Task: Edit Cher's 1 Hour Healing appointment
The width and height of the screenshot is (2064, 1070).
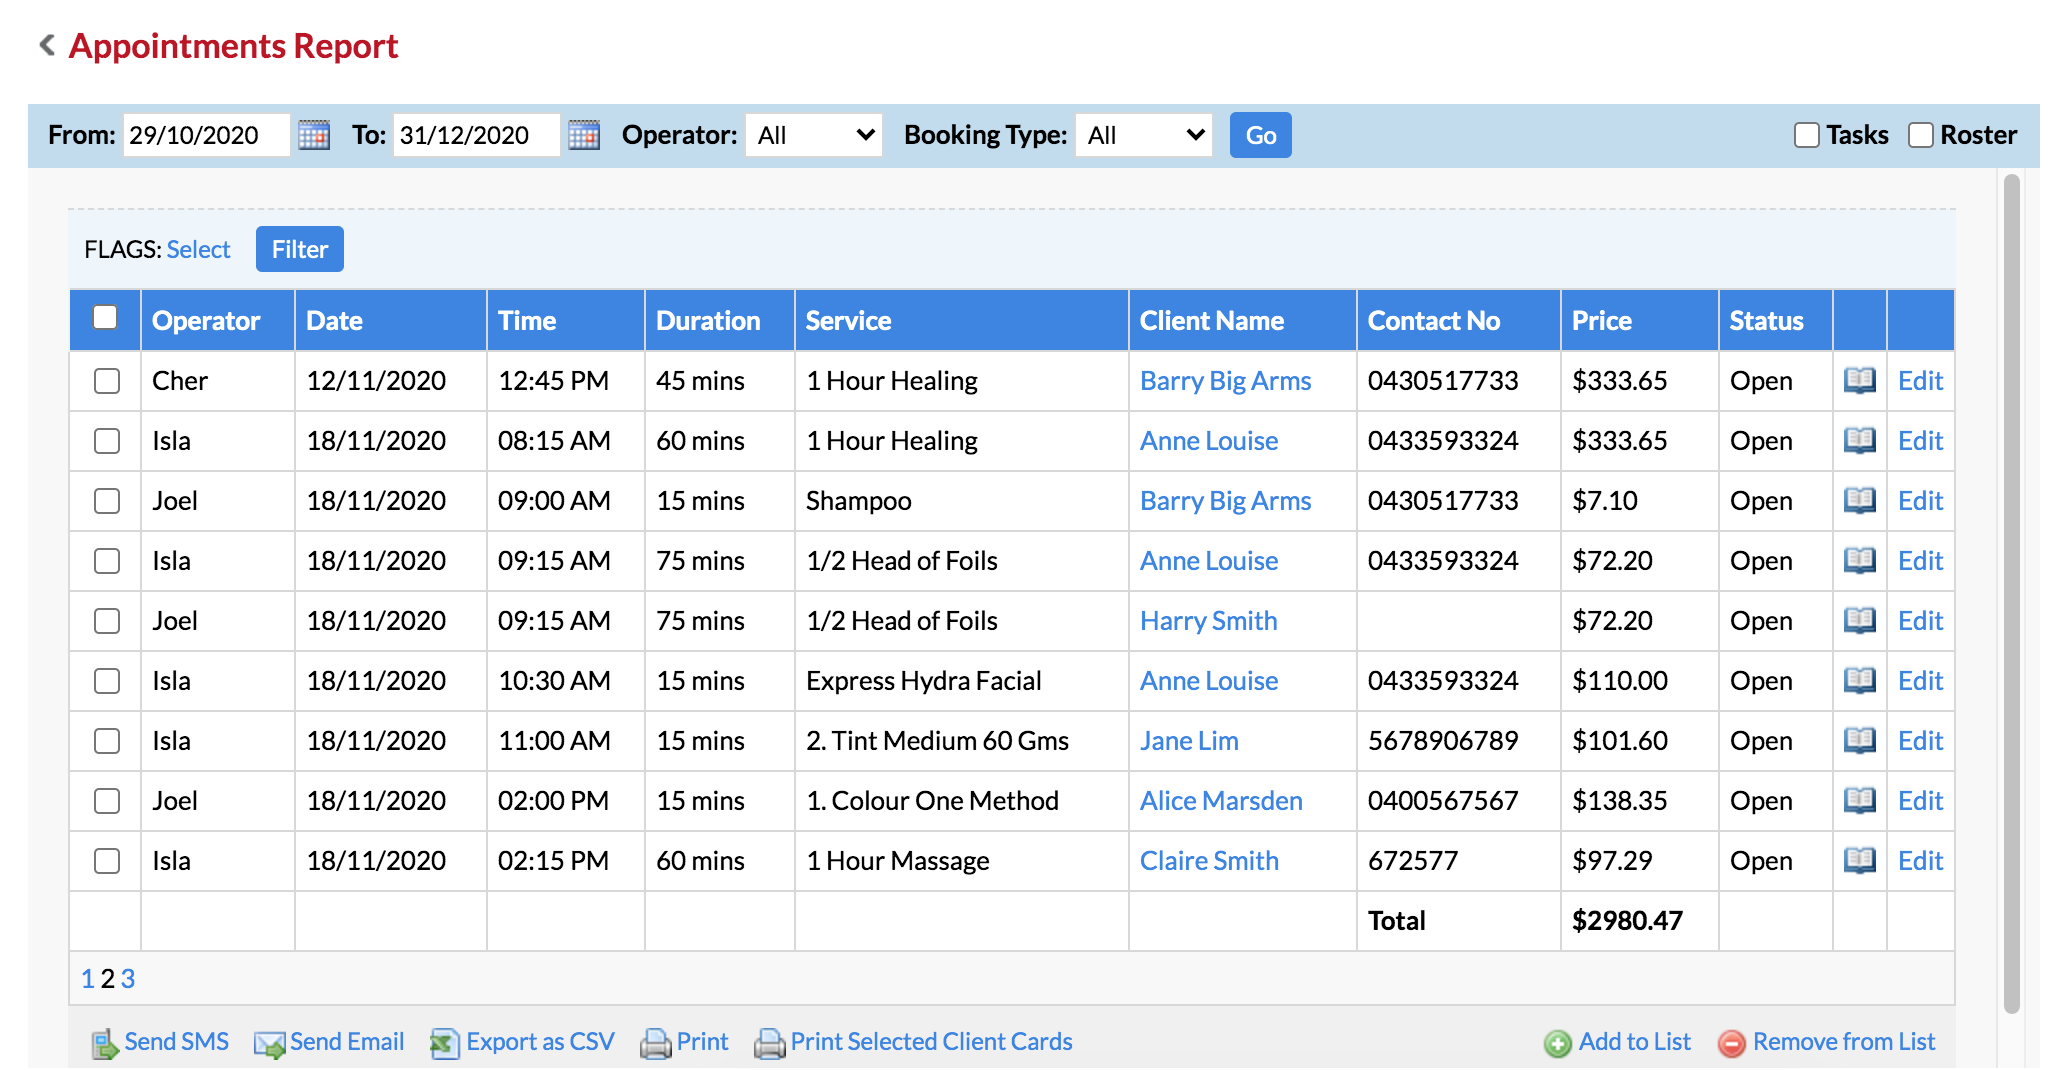Action: (1920, 381)
